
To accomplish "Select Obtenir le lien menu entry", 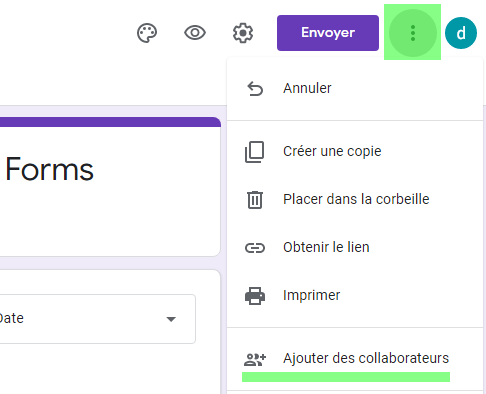I will 355,247.
